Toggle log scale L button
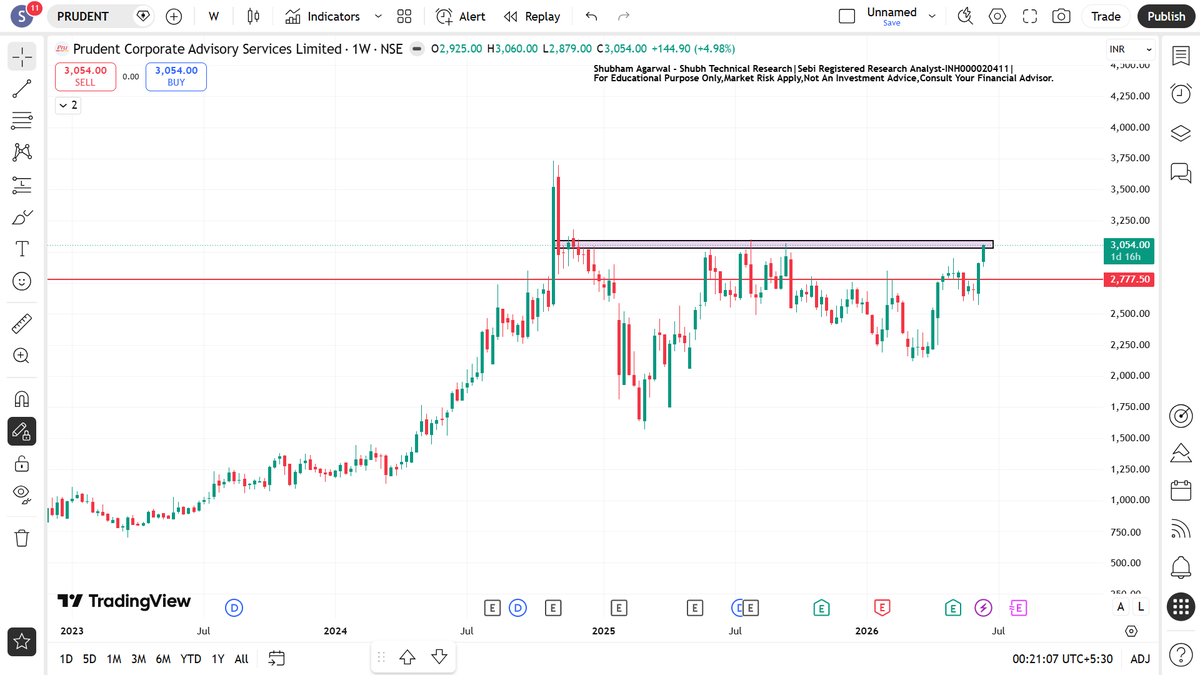Viewport: 1200px width, 675px height. (1141, 607)
